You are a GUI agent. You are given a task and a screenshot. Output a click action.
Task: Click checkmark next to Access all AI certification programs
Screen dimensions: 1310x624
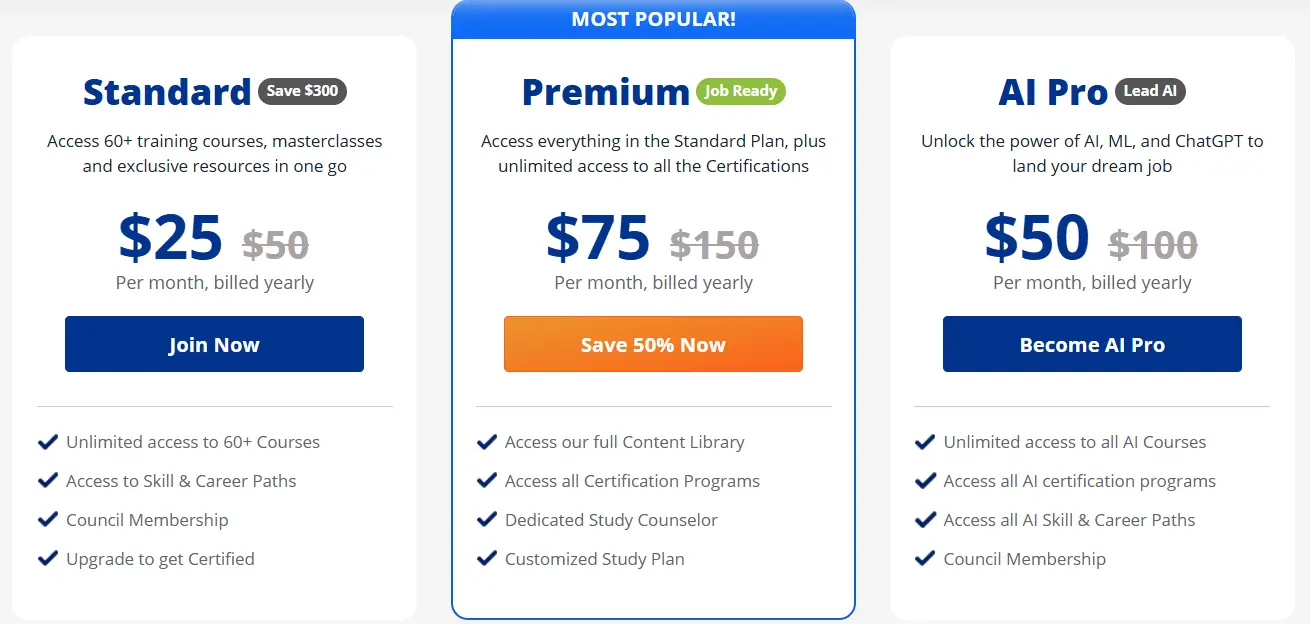click(x=925, y=481)
